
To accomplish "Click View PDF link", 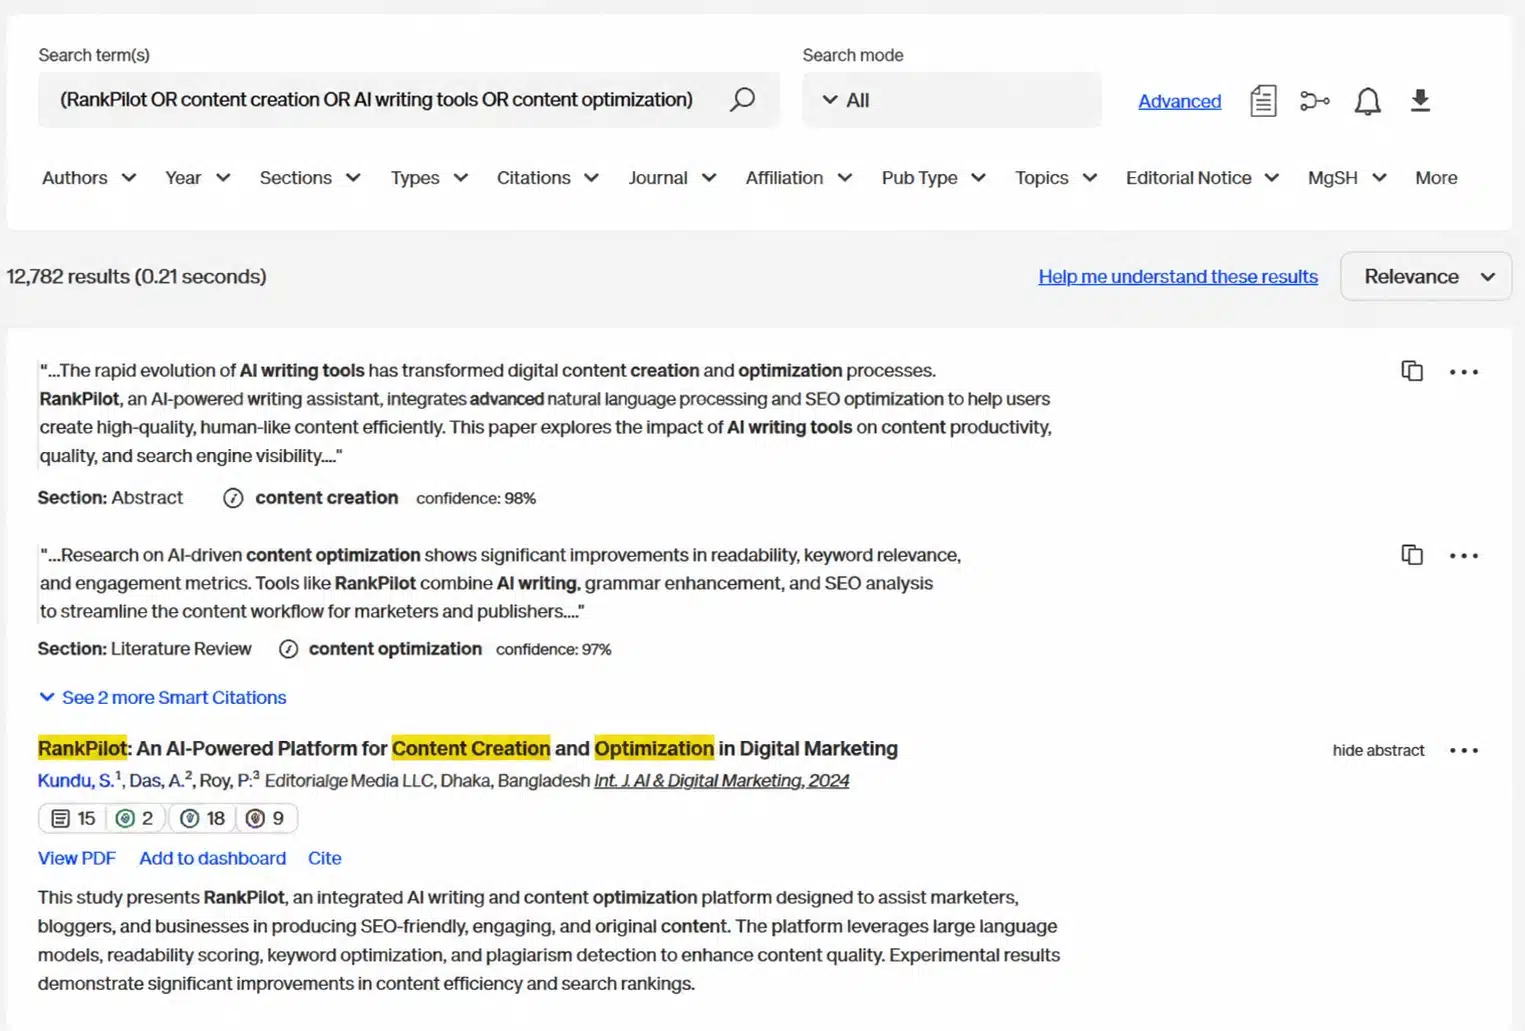I will 77,858.
